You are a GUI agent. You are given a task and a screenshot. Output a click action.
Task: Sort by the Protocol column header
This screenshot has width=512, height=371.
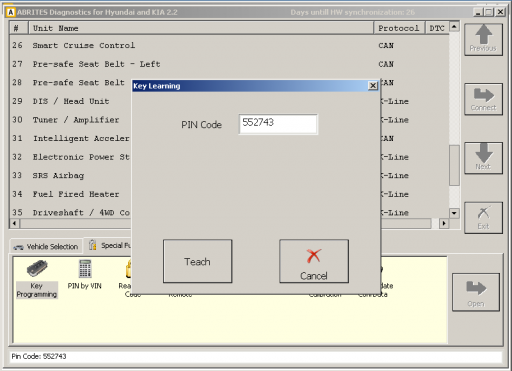(x=399, y=28)
